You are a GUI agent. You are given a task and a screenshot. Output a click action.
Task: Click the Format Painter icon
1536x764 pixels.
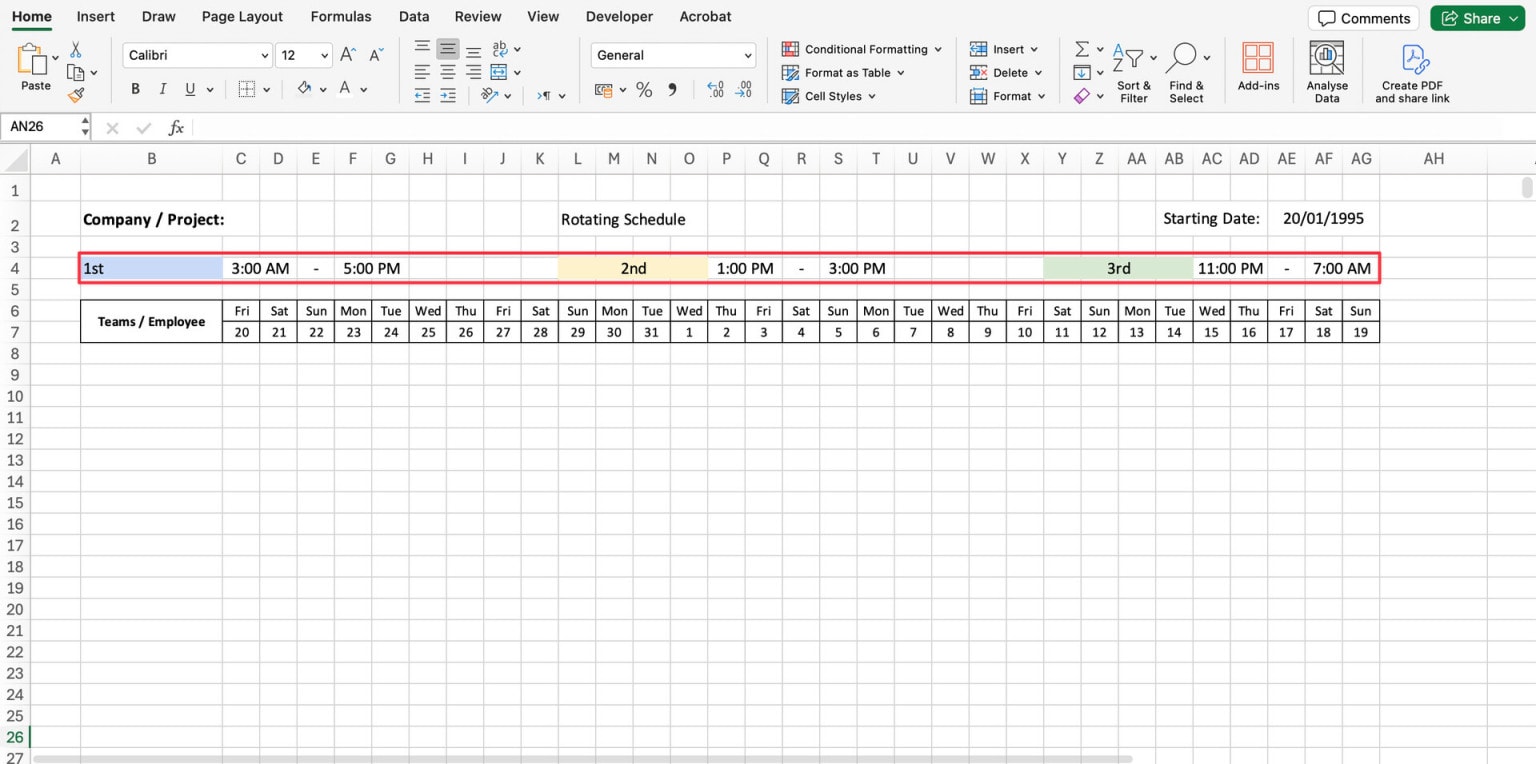tap(75, 94)
